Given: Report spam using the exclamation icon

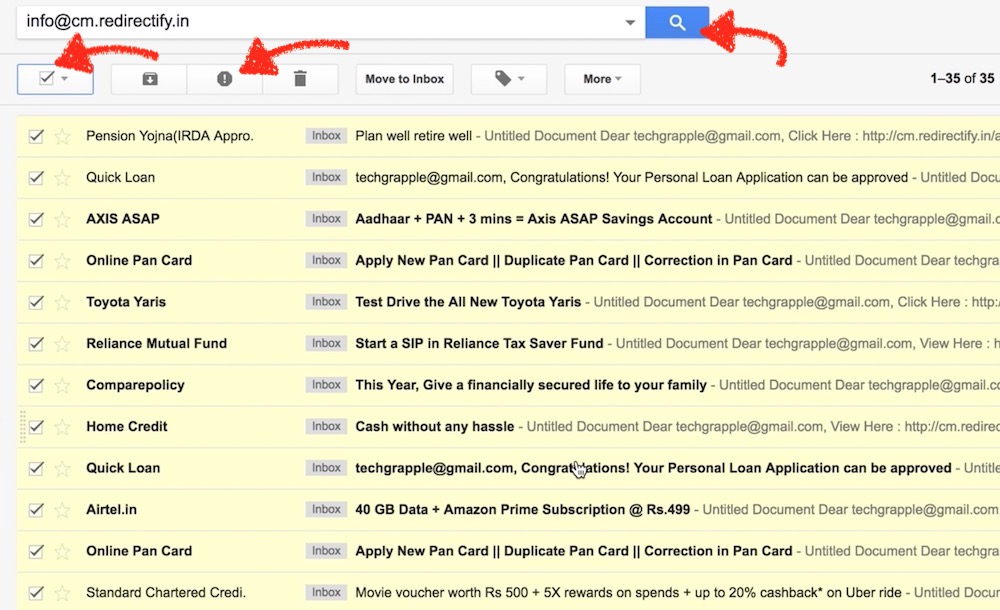Looking at the screenshot, I should point(224,79).
